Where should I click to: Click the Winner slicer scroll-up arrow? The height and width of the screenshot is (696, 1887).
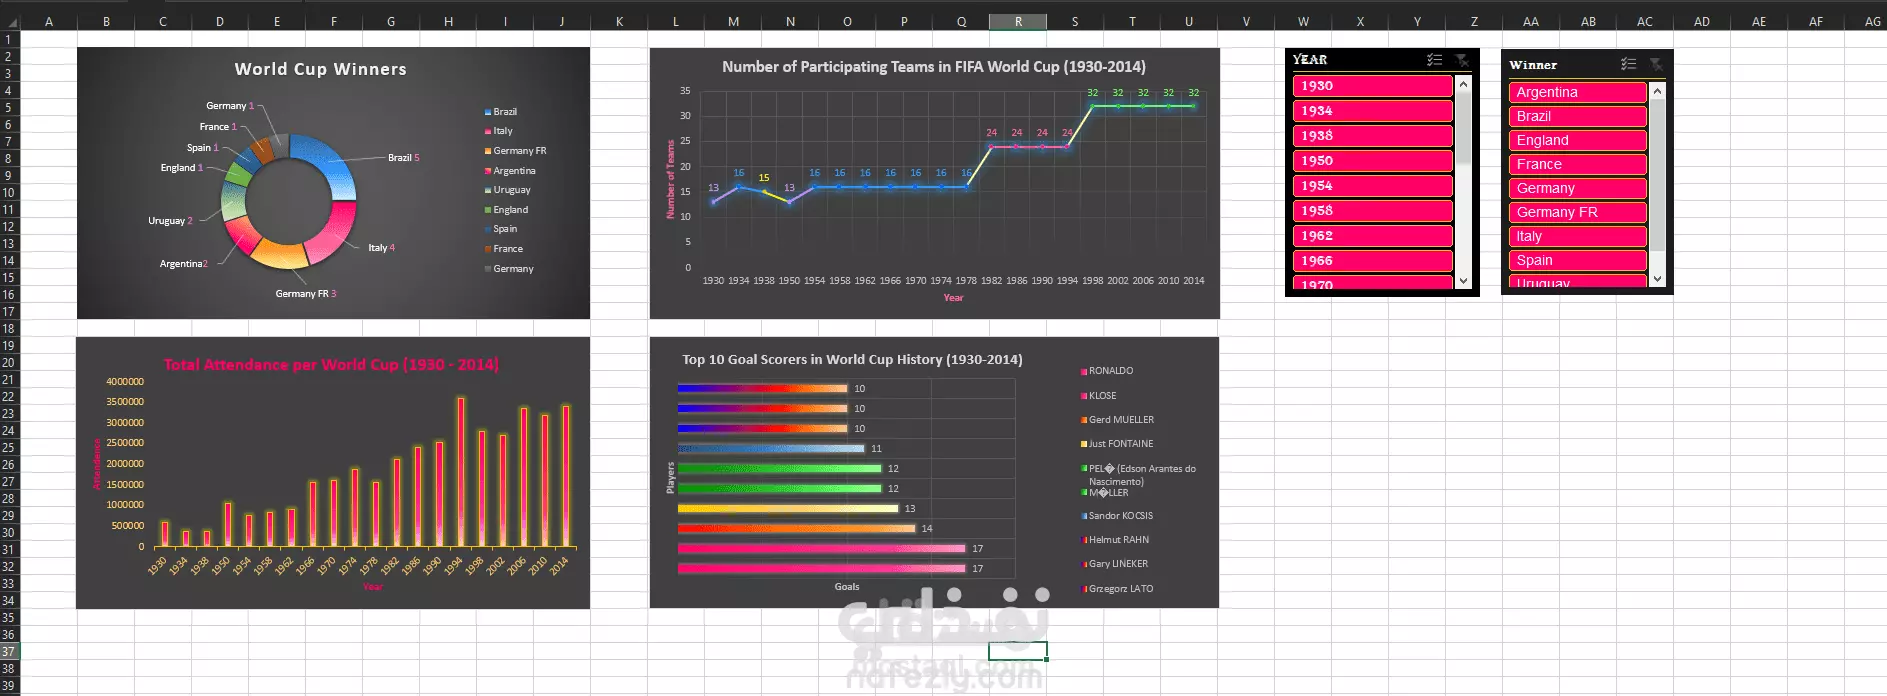1657,91
